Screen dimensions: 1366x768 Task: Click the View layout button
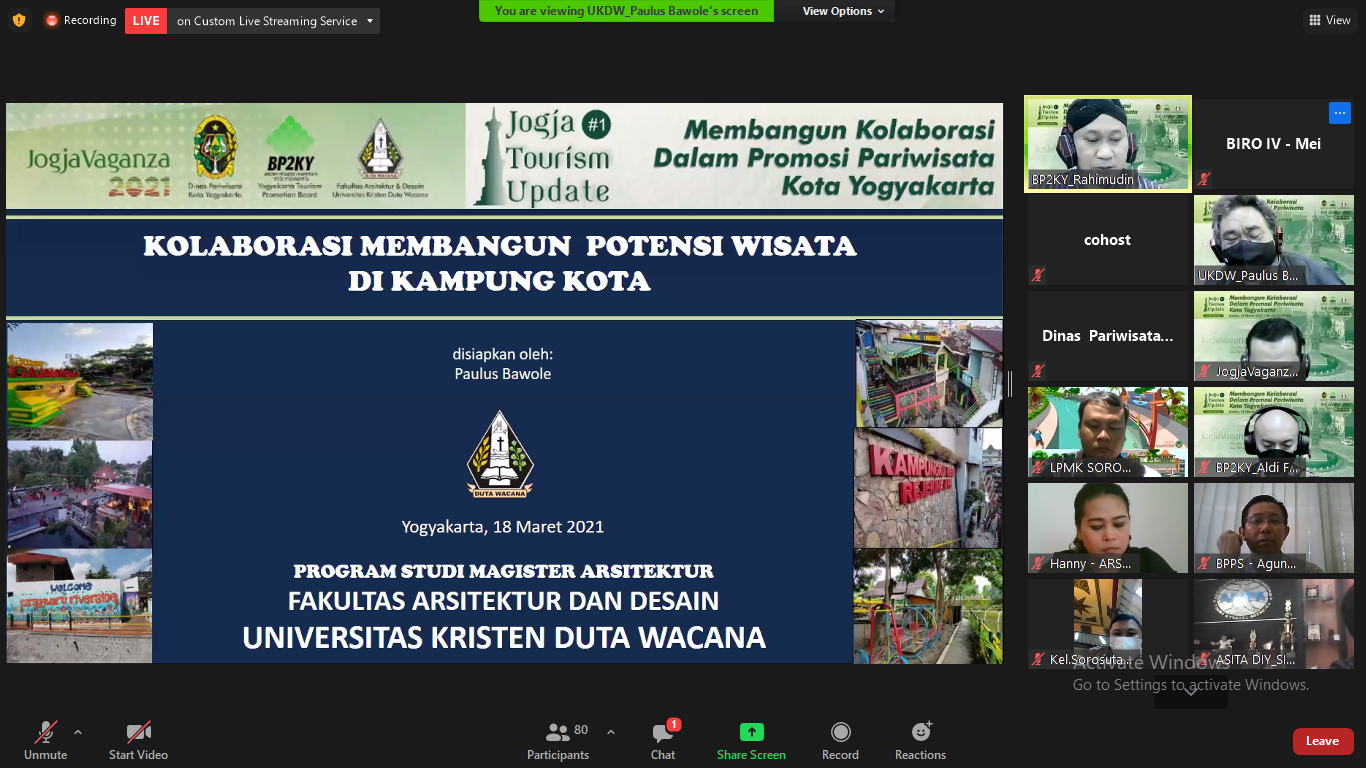[1329, 20]
